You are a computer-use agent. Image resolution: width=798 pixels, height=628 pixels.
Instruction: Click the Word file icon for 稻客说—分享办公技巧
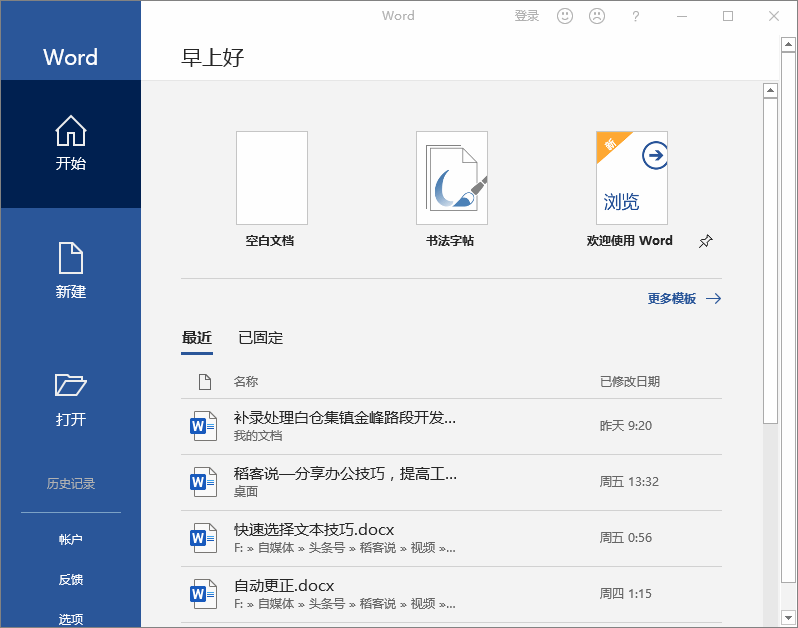(203, 482)
